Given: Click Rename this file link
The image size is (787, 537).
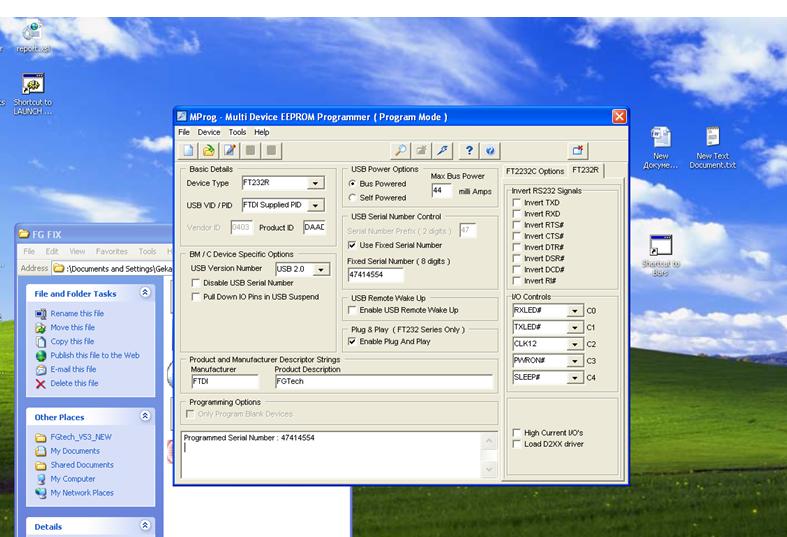Looking at the screenshot, I should coord(77,314).
